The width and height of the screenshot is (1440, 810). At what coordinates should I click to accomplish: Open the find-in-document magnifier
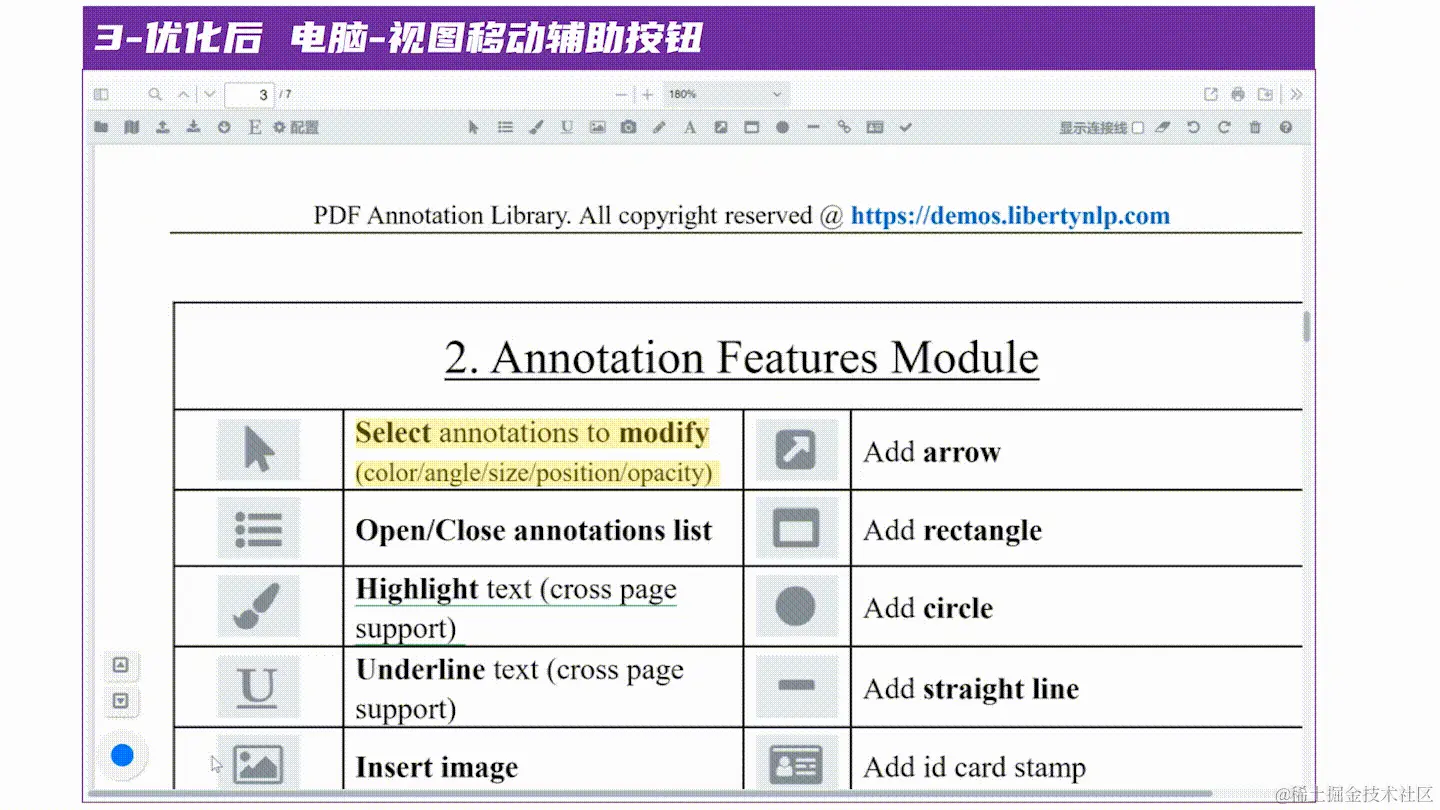pos(155,95)
